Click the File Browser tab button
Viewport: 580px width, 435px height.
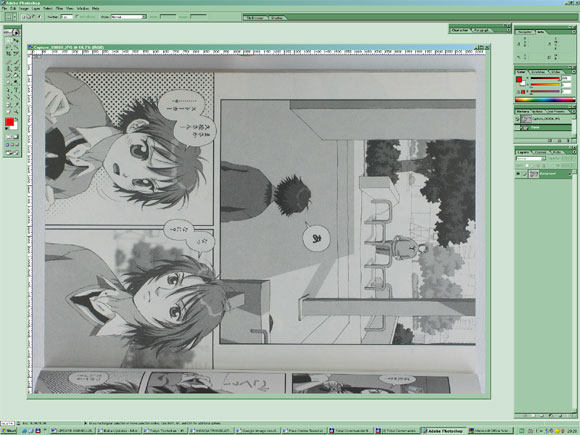coord(255,17)
